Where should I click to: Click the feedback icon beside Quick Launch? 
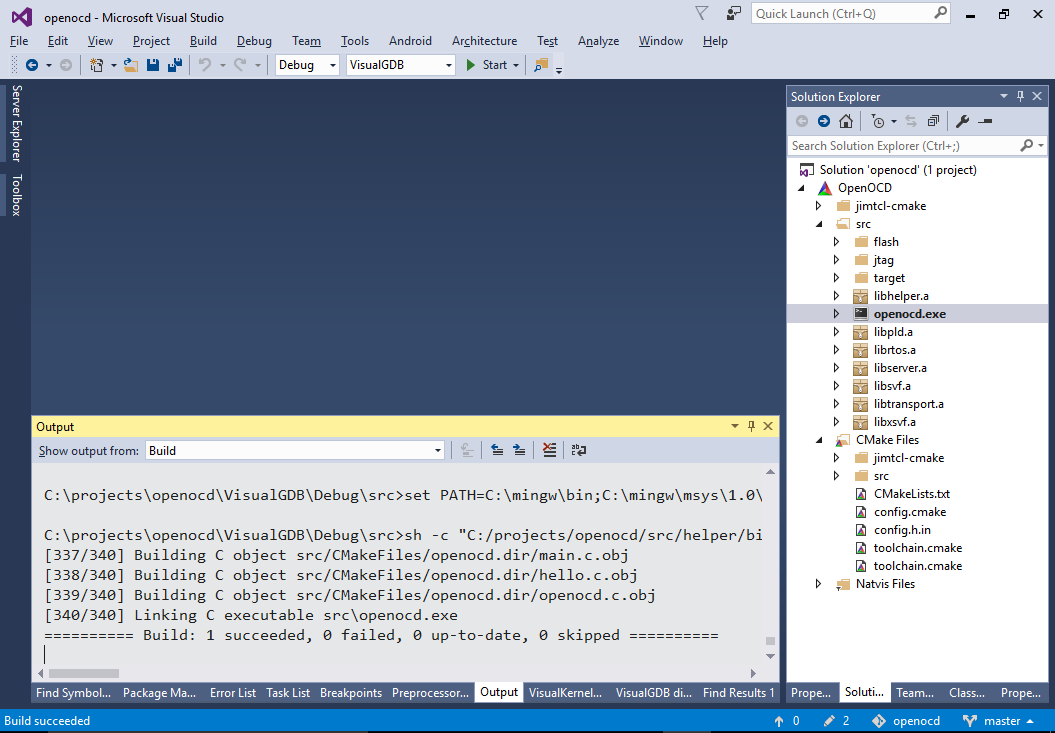coord(733,13)
